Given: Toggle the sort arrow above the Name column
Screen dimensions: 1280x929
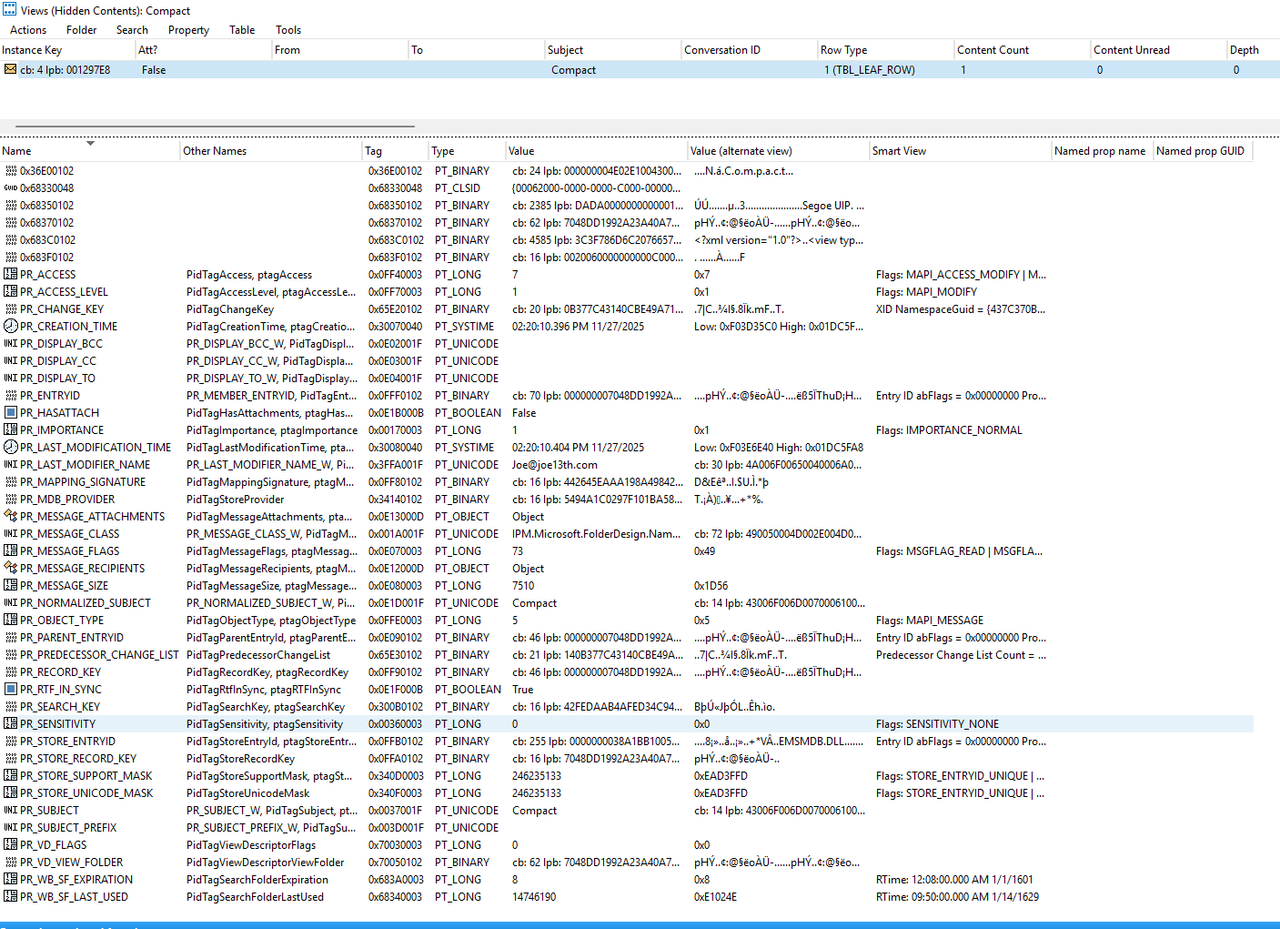Looking at the screenshot, I should (x=91, y=143).
